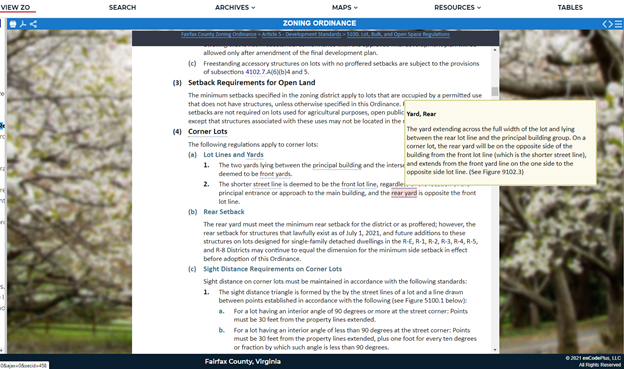This screenshot has height=369, width=624.
Task: Click the principal building definition term
Action: [x=337, y=165]
